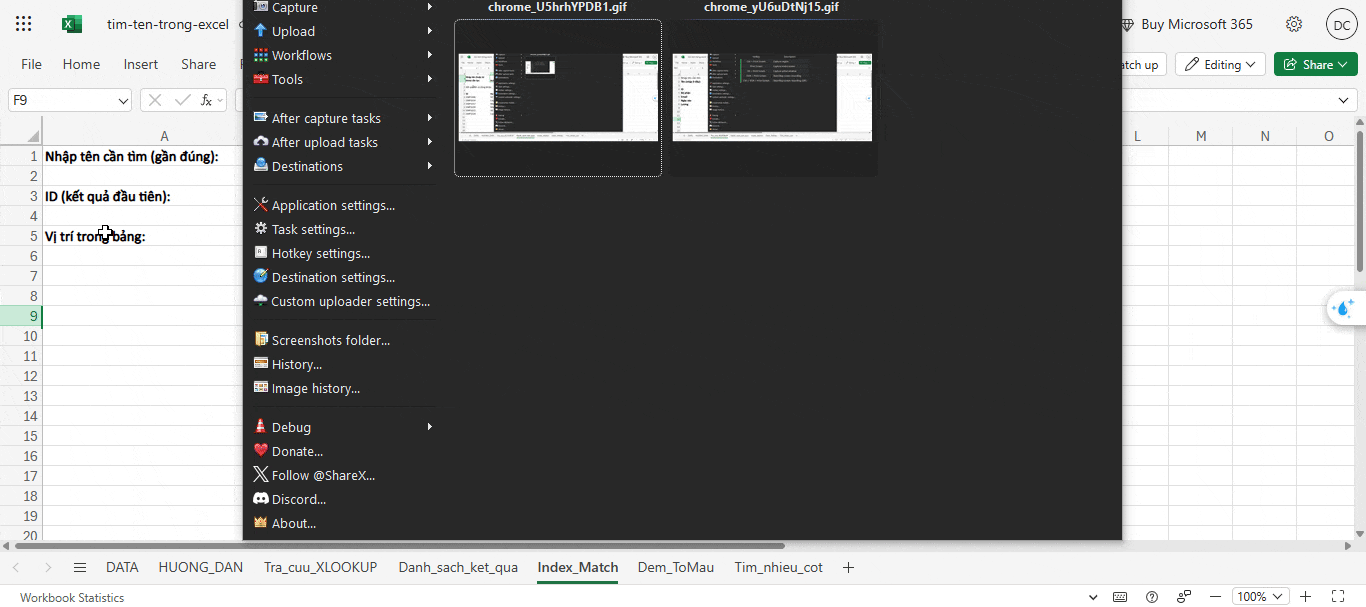Add a new sheet with plus icon
1366x607 pixels.
click(848, 567)
